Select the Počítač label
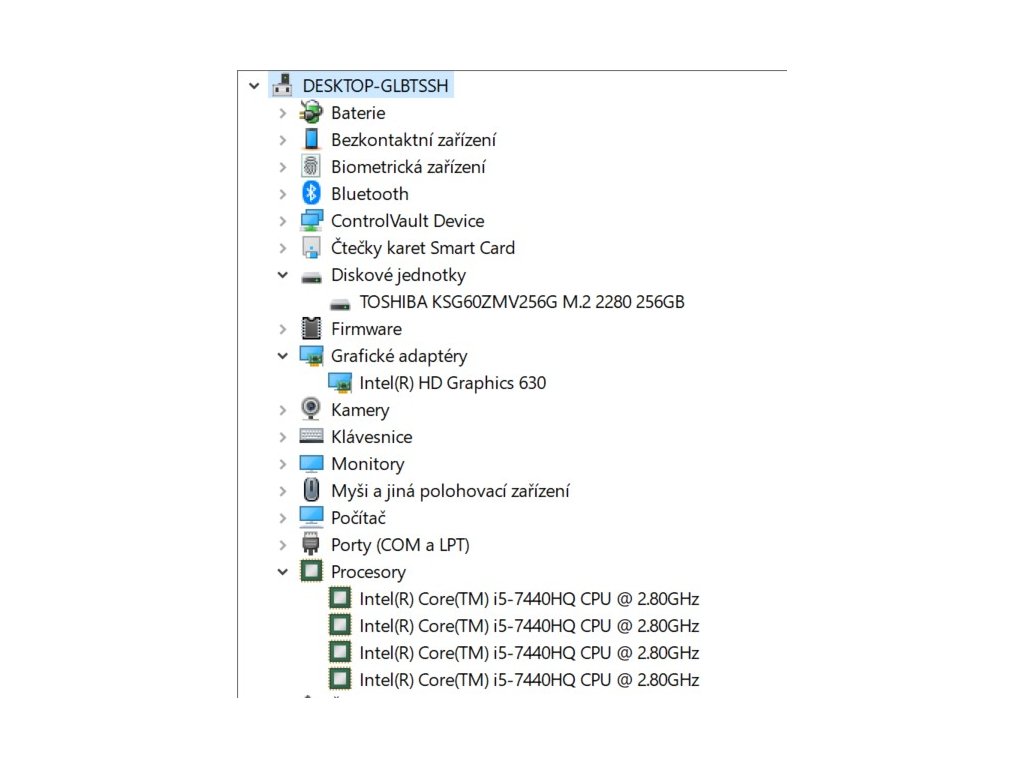 [x=359, y=518]
